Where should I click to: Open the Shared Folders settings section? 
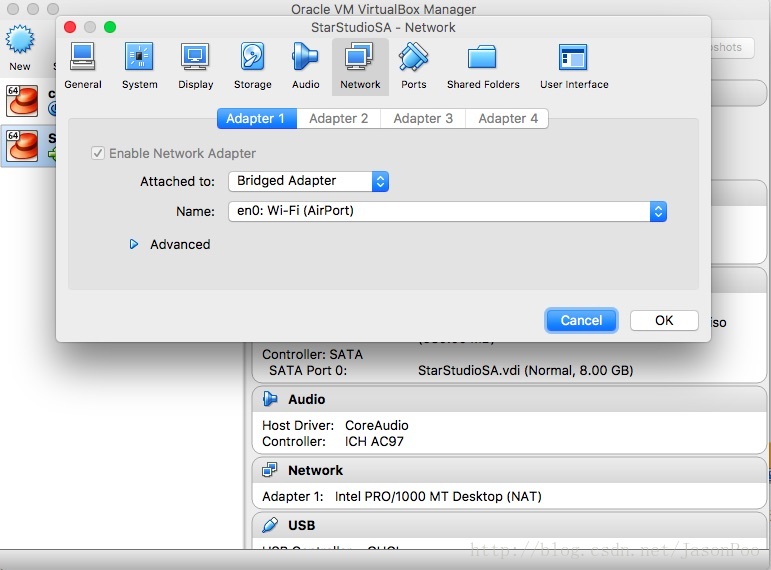pyautogui.click(x=483, y=66)
